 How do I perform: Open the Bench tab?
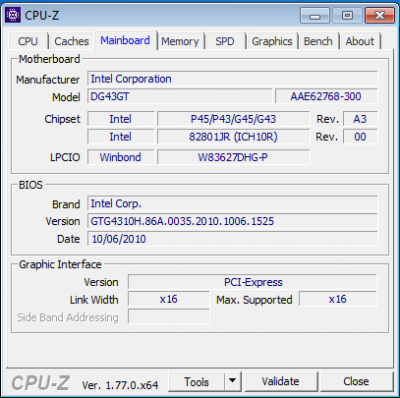(318, 41)
